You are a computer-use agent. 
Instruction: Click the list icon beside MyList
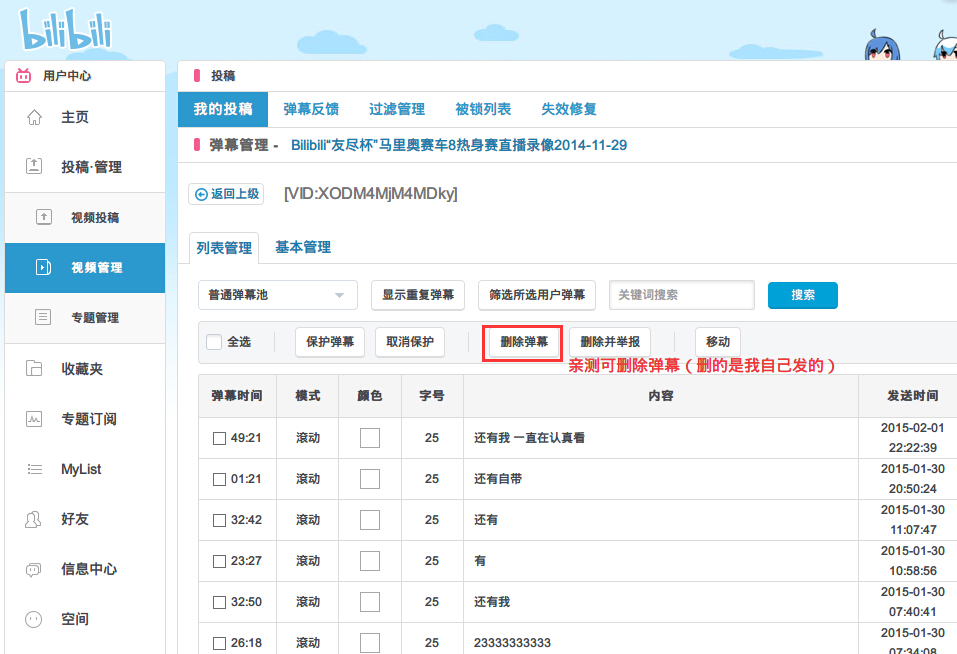[x=35, y=469]
